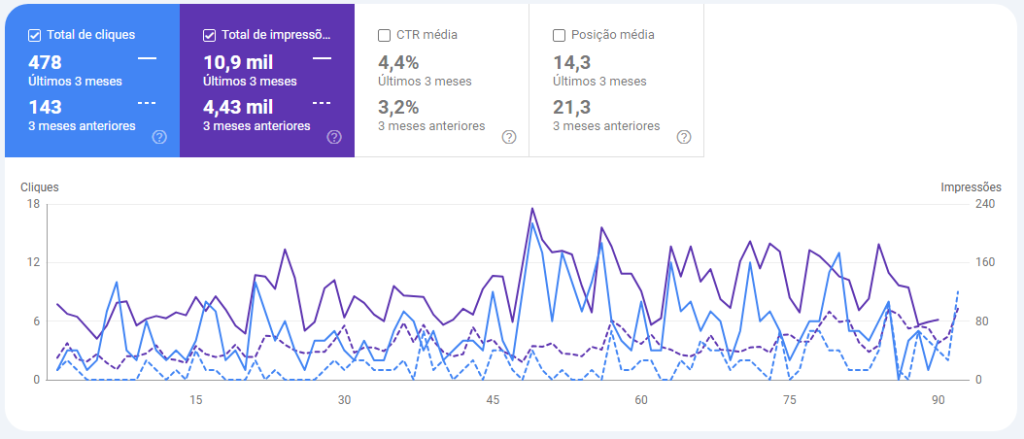Click the 478 total clicks value
1024x439 pixels.
(x=45, y=62)
